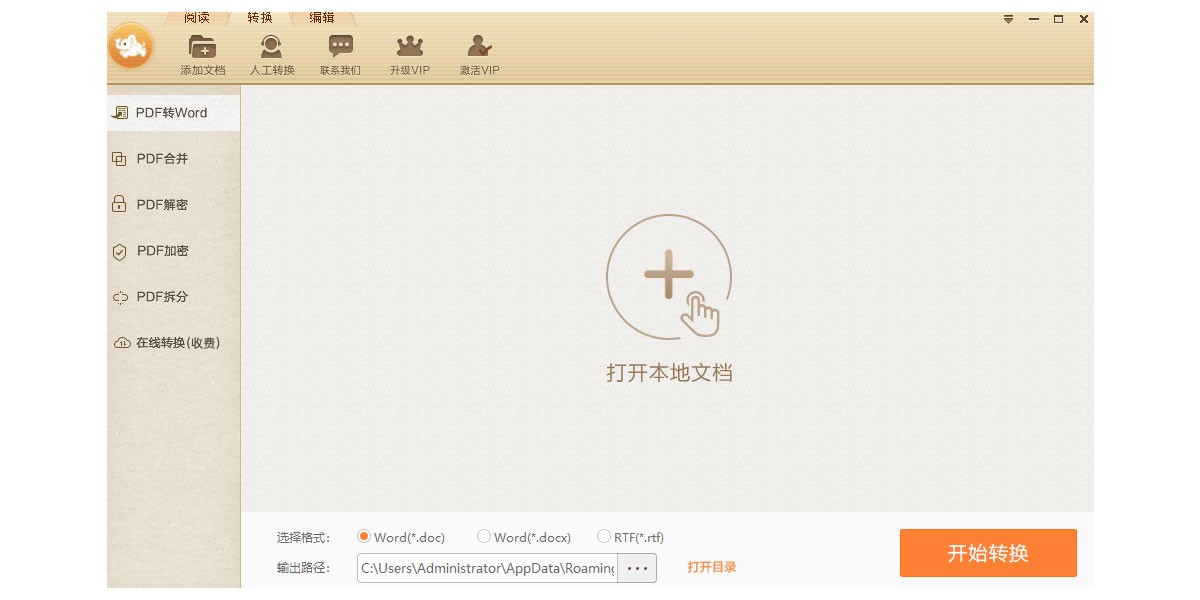
Task: Open PDF解密 decrypt lock option
Action: [162, 205]
